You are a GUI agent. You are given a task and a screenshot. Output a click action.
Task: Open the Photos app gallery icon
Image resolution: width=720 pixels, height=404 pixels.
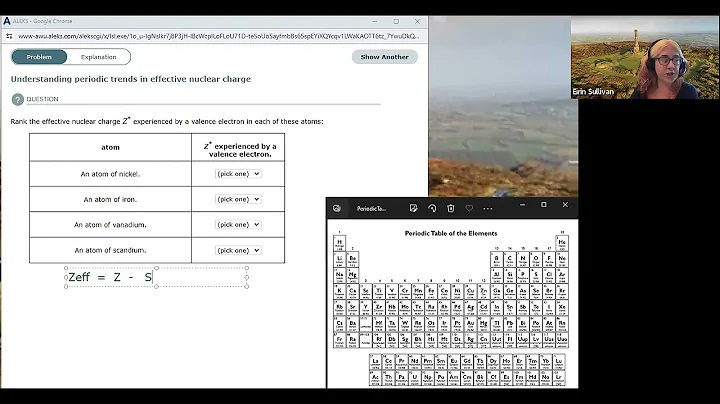point(337,208)
